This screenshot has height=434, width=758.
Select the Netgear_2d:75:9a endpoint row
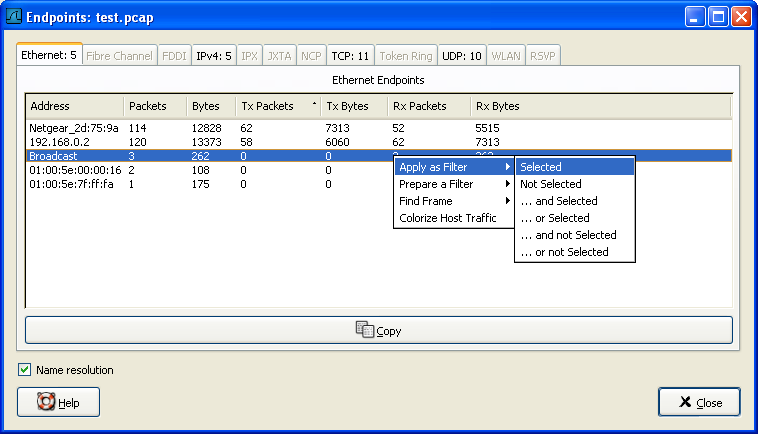[x=74, y=128]
